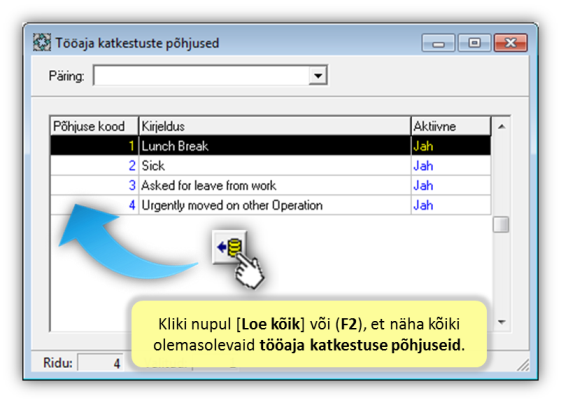Click the vertical scrollbar thumb
Image resolution: width=561 pixels, height=403 pixels.
coord(501,225)
